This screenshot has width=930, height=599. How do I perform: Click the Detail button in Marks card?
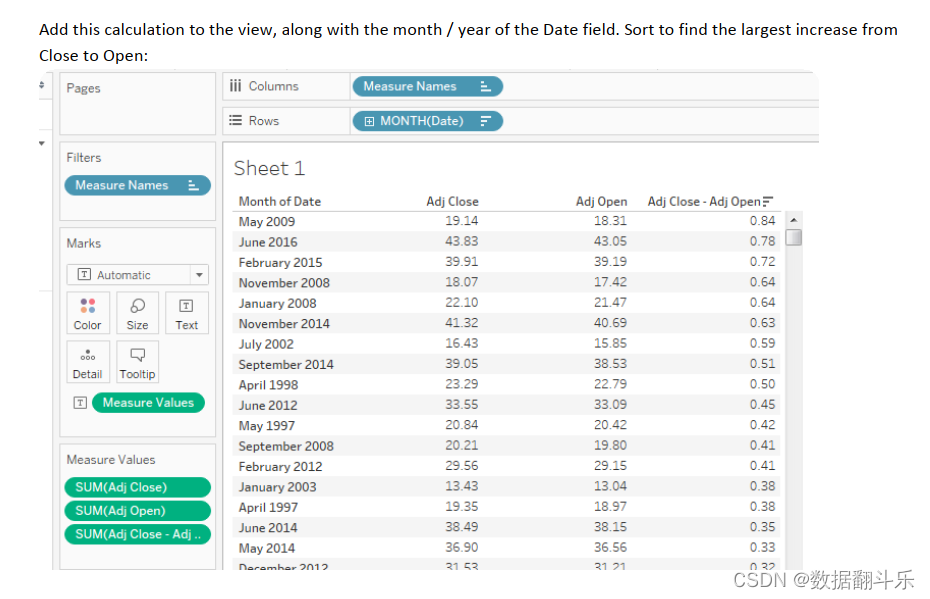[88, 362]
